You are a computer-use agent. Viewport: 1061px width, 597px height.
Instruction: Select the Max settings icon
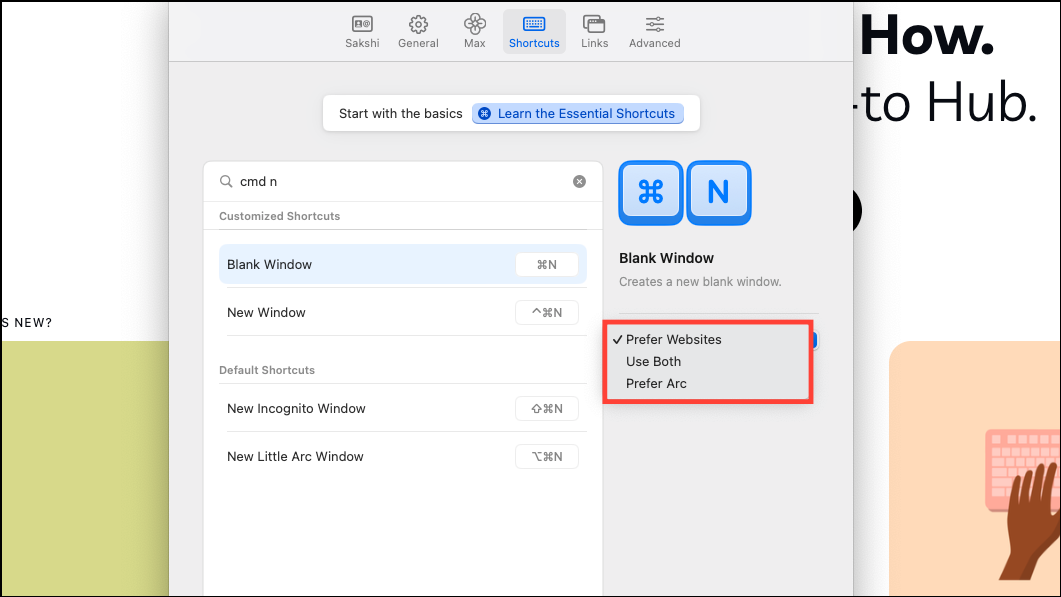coord(474,30)
